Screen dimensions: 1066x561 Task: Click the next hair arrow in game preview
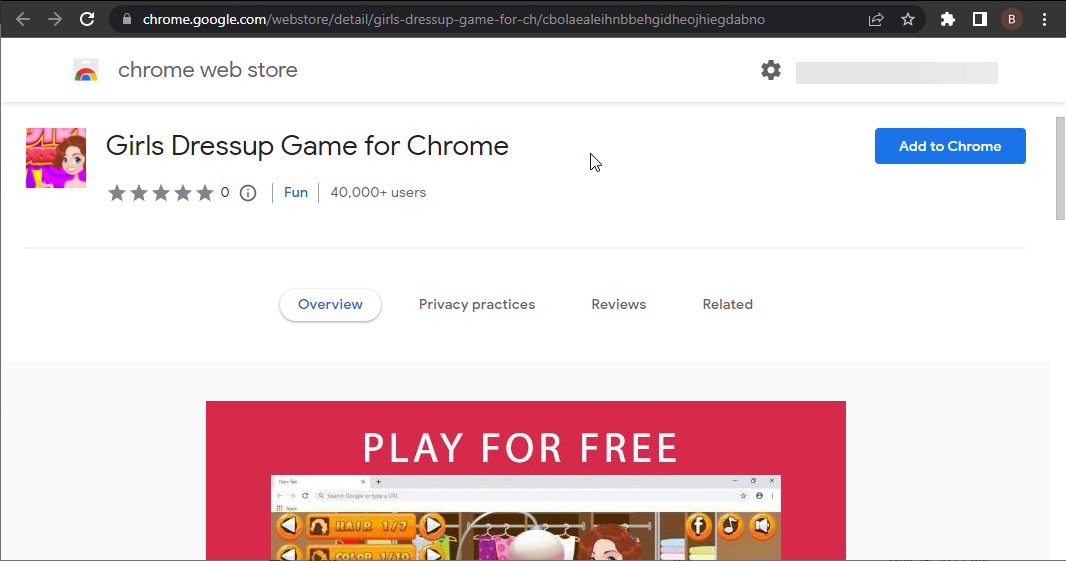[432, 525]
